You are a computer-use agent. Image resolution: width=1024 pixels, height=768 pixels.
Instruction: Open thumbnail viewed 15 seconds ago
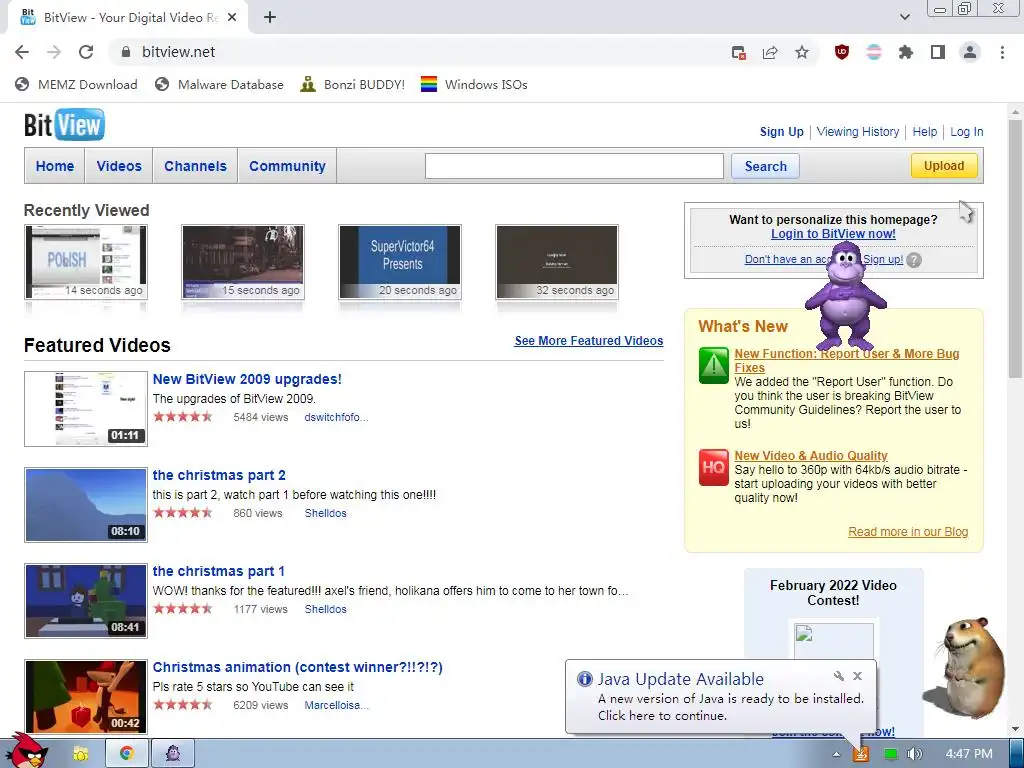243,262
